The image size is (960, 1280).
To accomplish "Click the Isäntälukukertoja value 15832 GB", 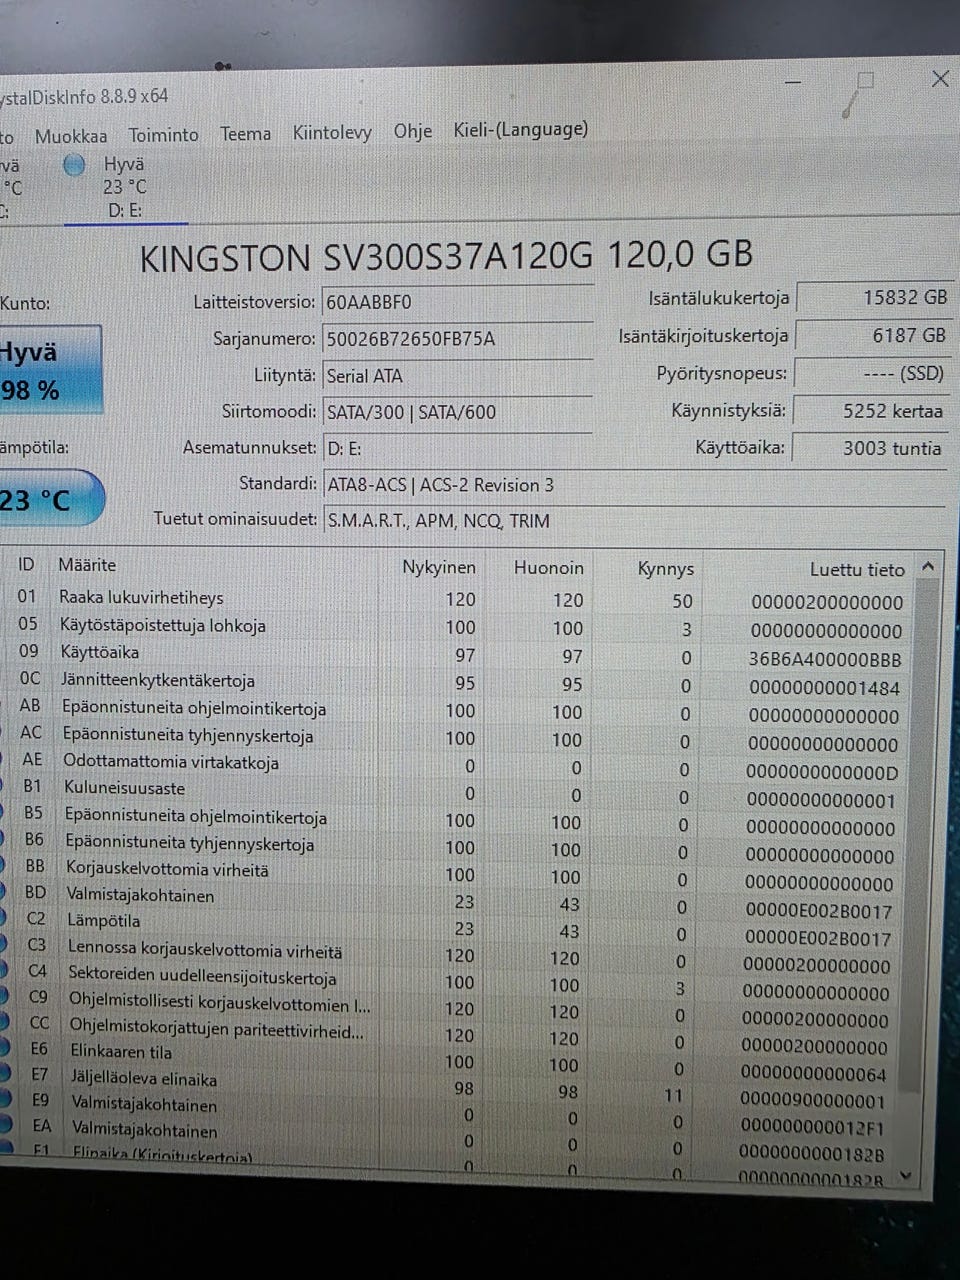I will tap(874, 298).
